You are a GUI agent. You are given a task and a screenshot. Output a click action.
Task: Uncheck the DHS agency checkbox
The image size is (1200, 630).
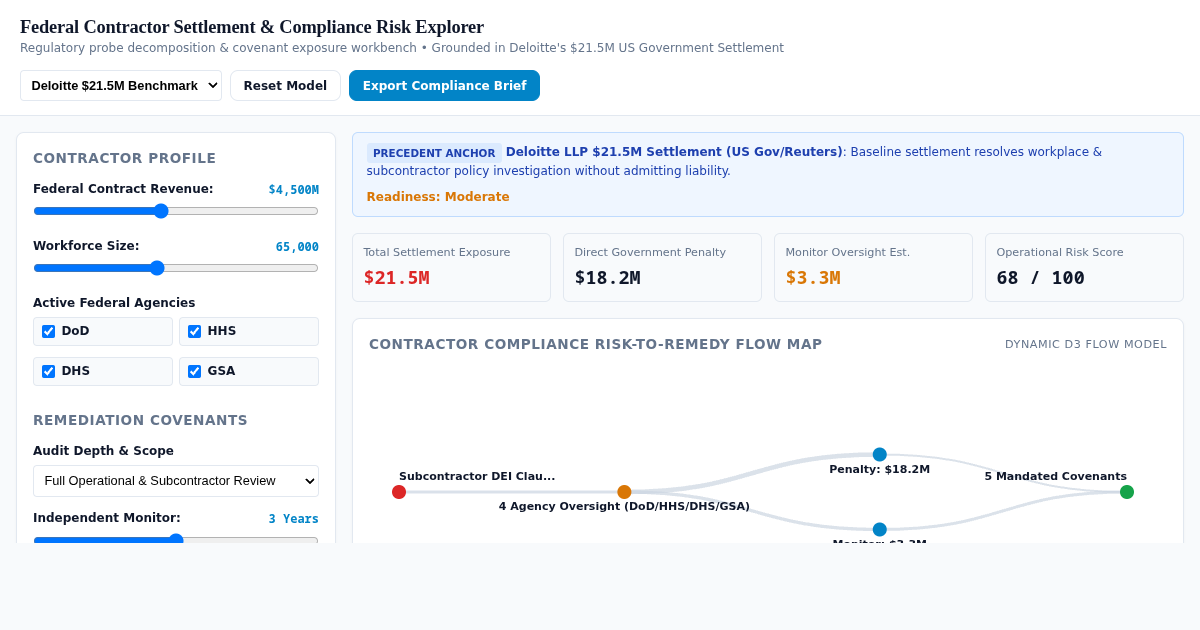coord(48,371)
